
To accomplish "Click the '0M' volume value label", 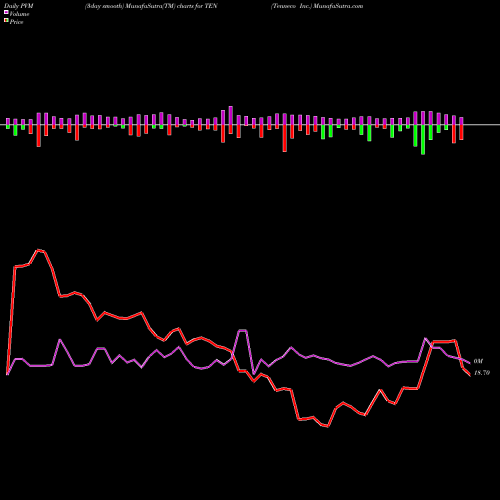I will click(478, 361).
